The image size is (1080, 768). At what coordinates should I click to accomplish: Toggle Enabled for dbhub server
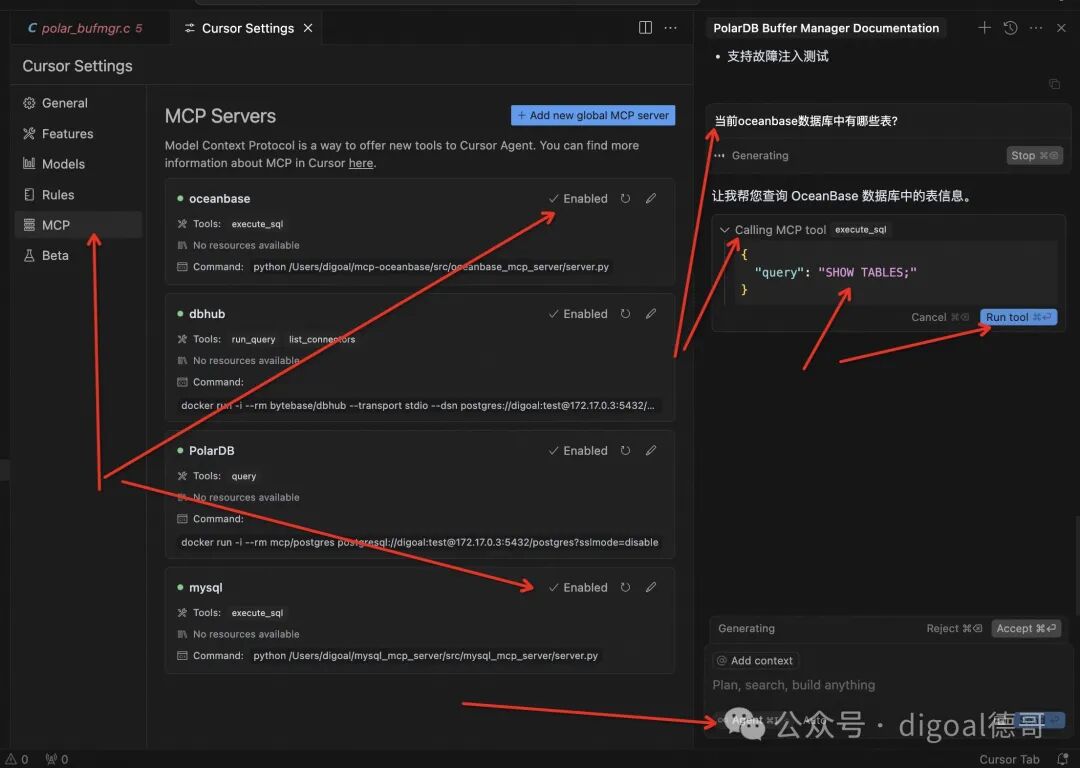pyautogui.click(x=579, y=313)
